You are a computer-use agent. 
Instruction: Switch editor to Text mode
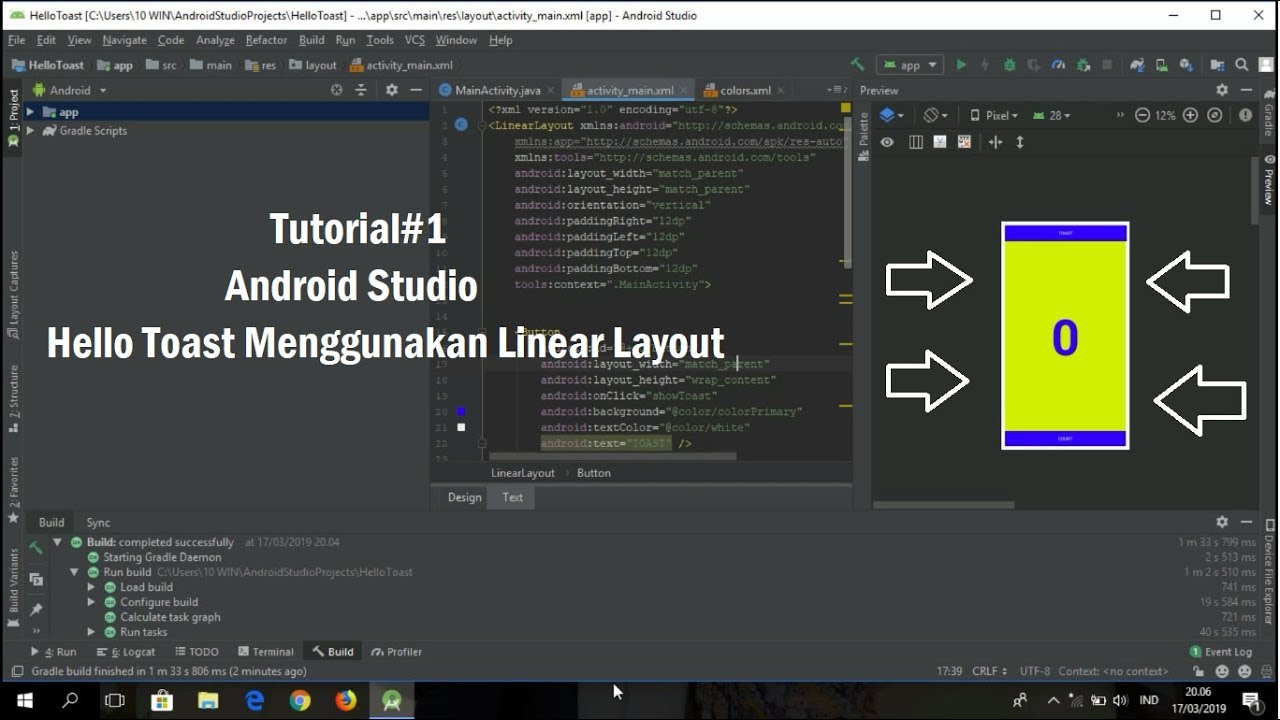(x=512, y=497)
